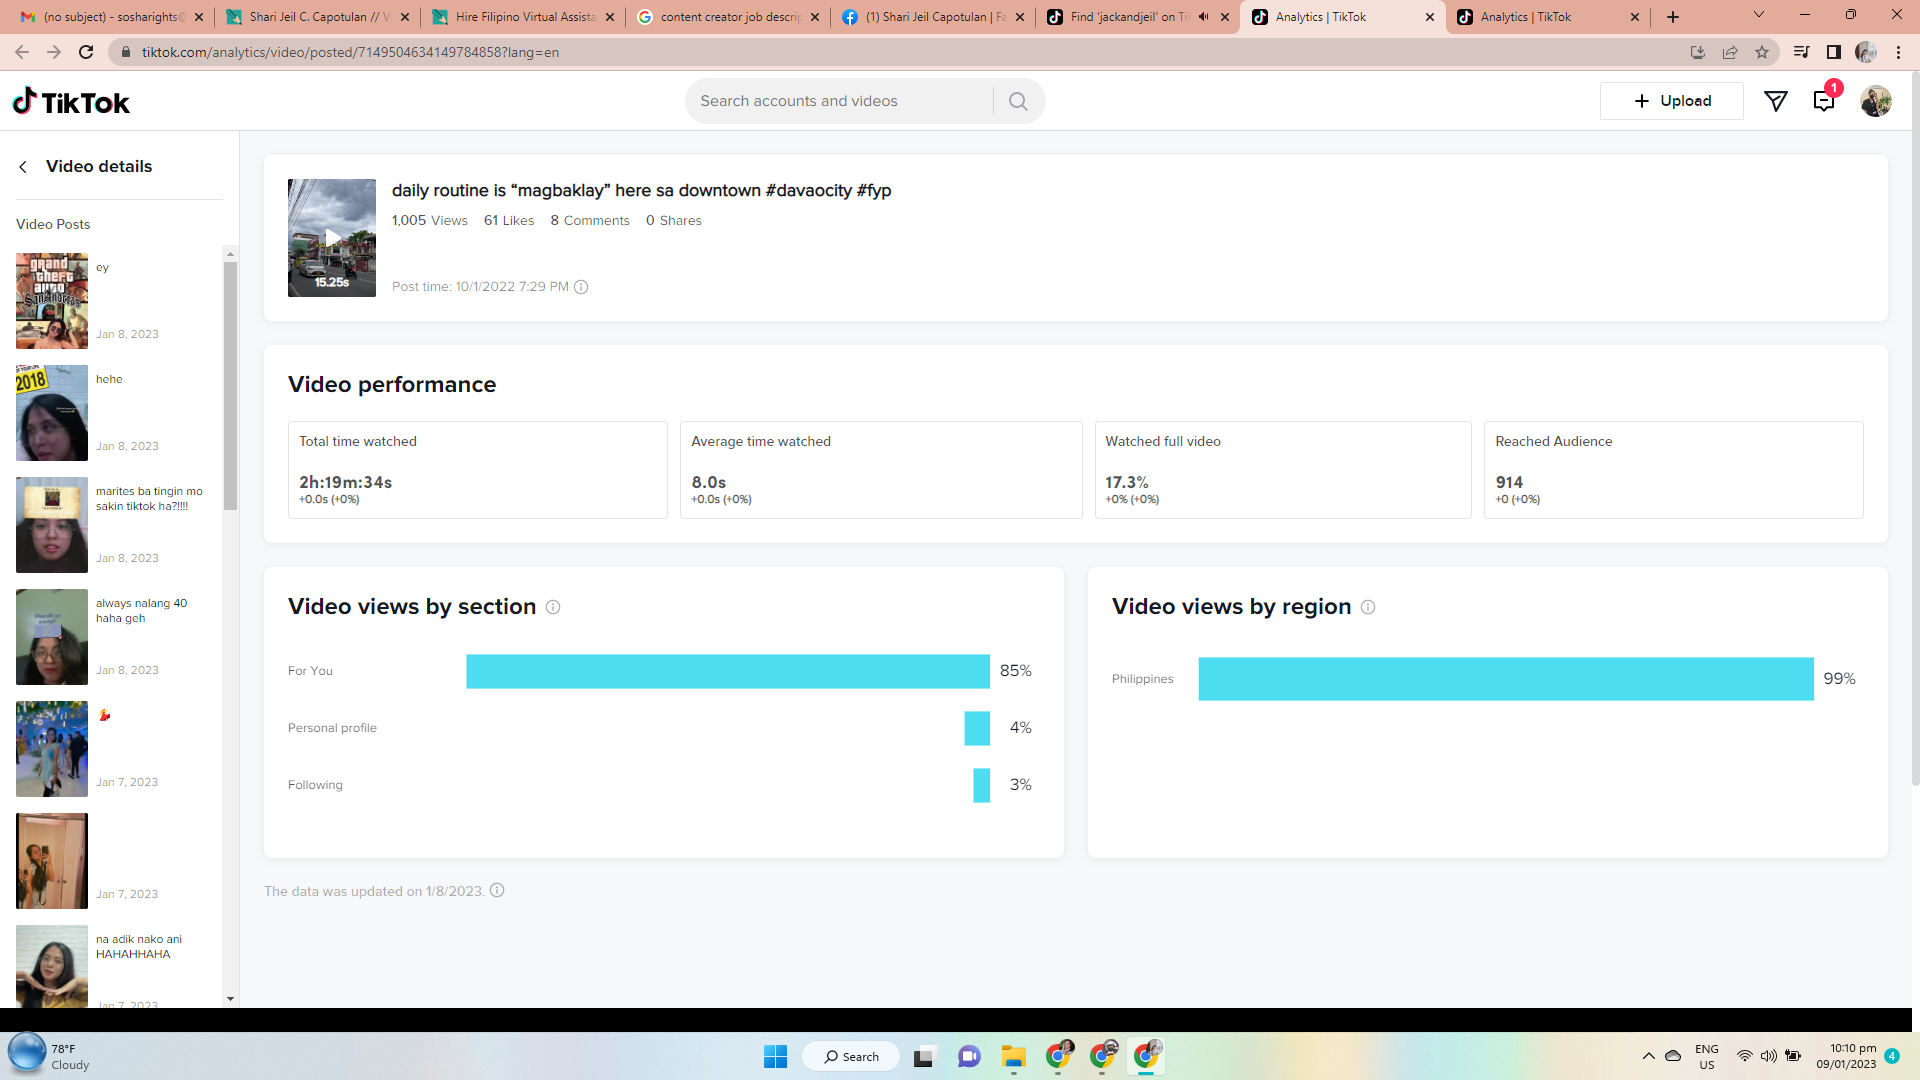Switch to the second Analytics TikTok tab

(x=1525, y=17)
